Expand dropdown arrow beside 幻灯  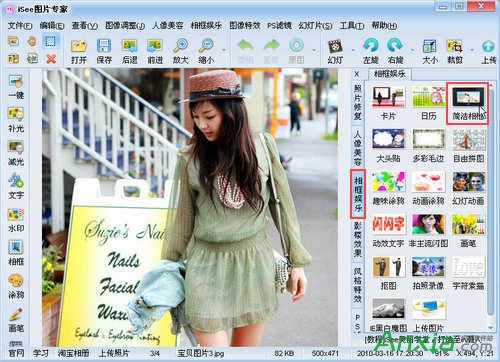pyautogui.click(x=353, y=50)
